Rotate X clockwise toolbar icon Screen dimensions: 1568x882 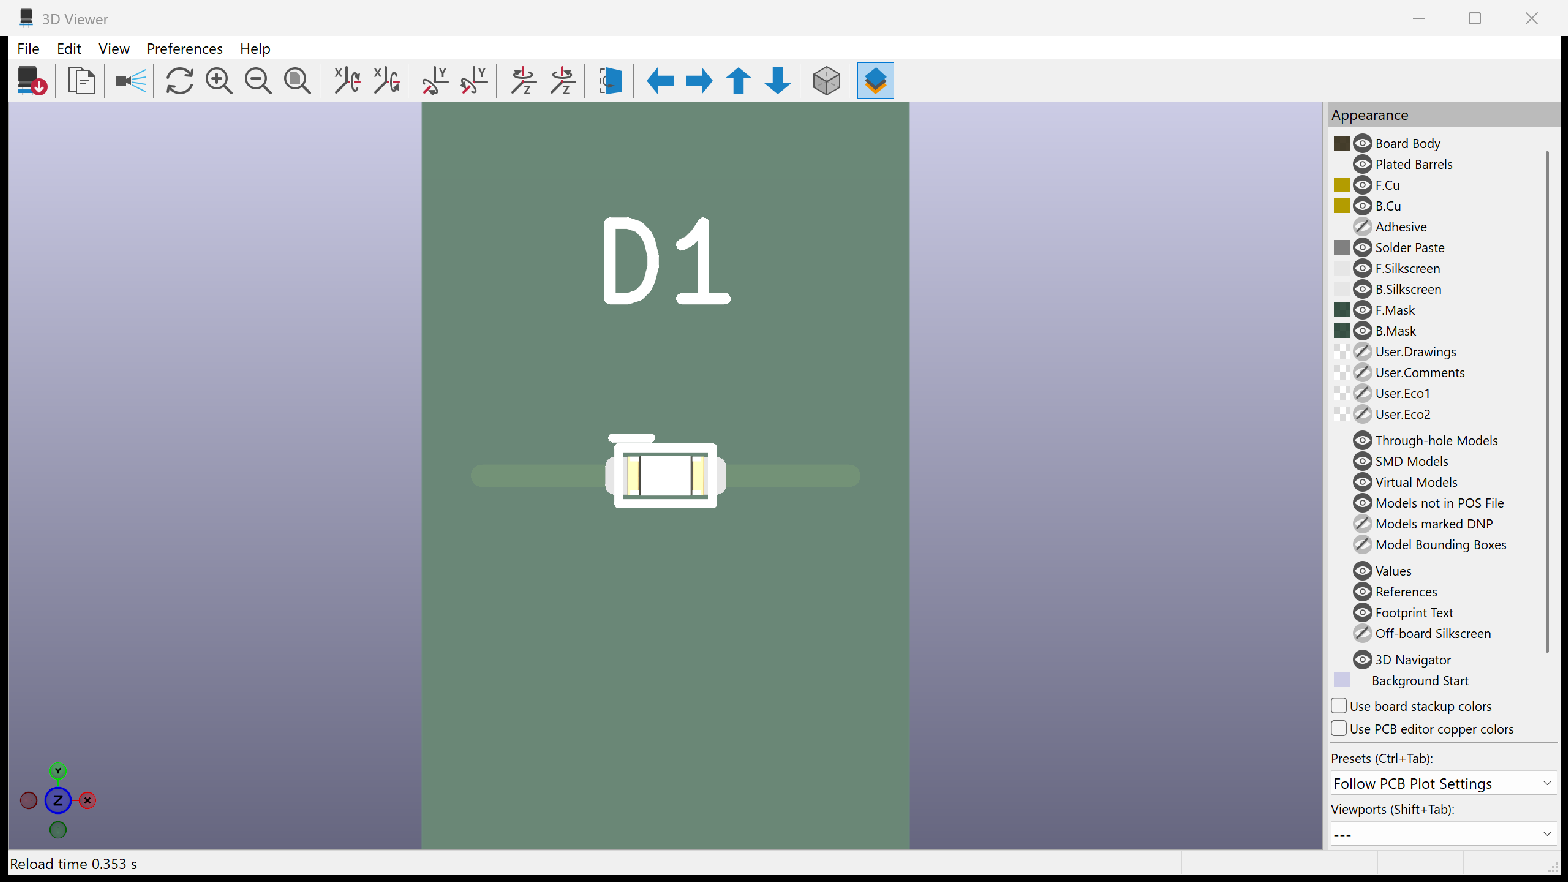coord(347,81)
